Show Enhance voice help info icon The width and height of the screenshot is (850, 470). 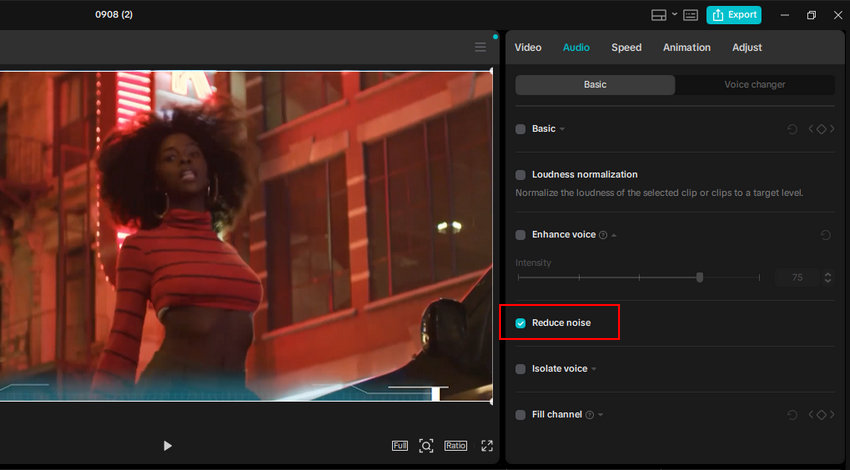coord(603,235)
